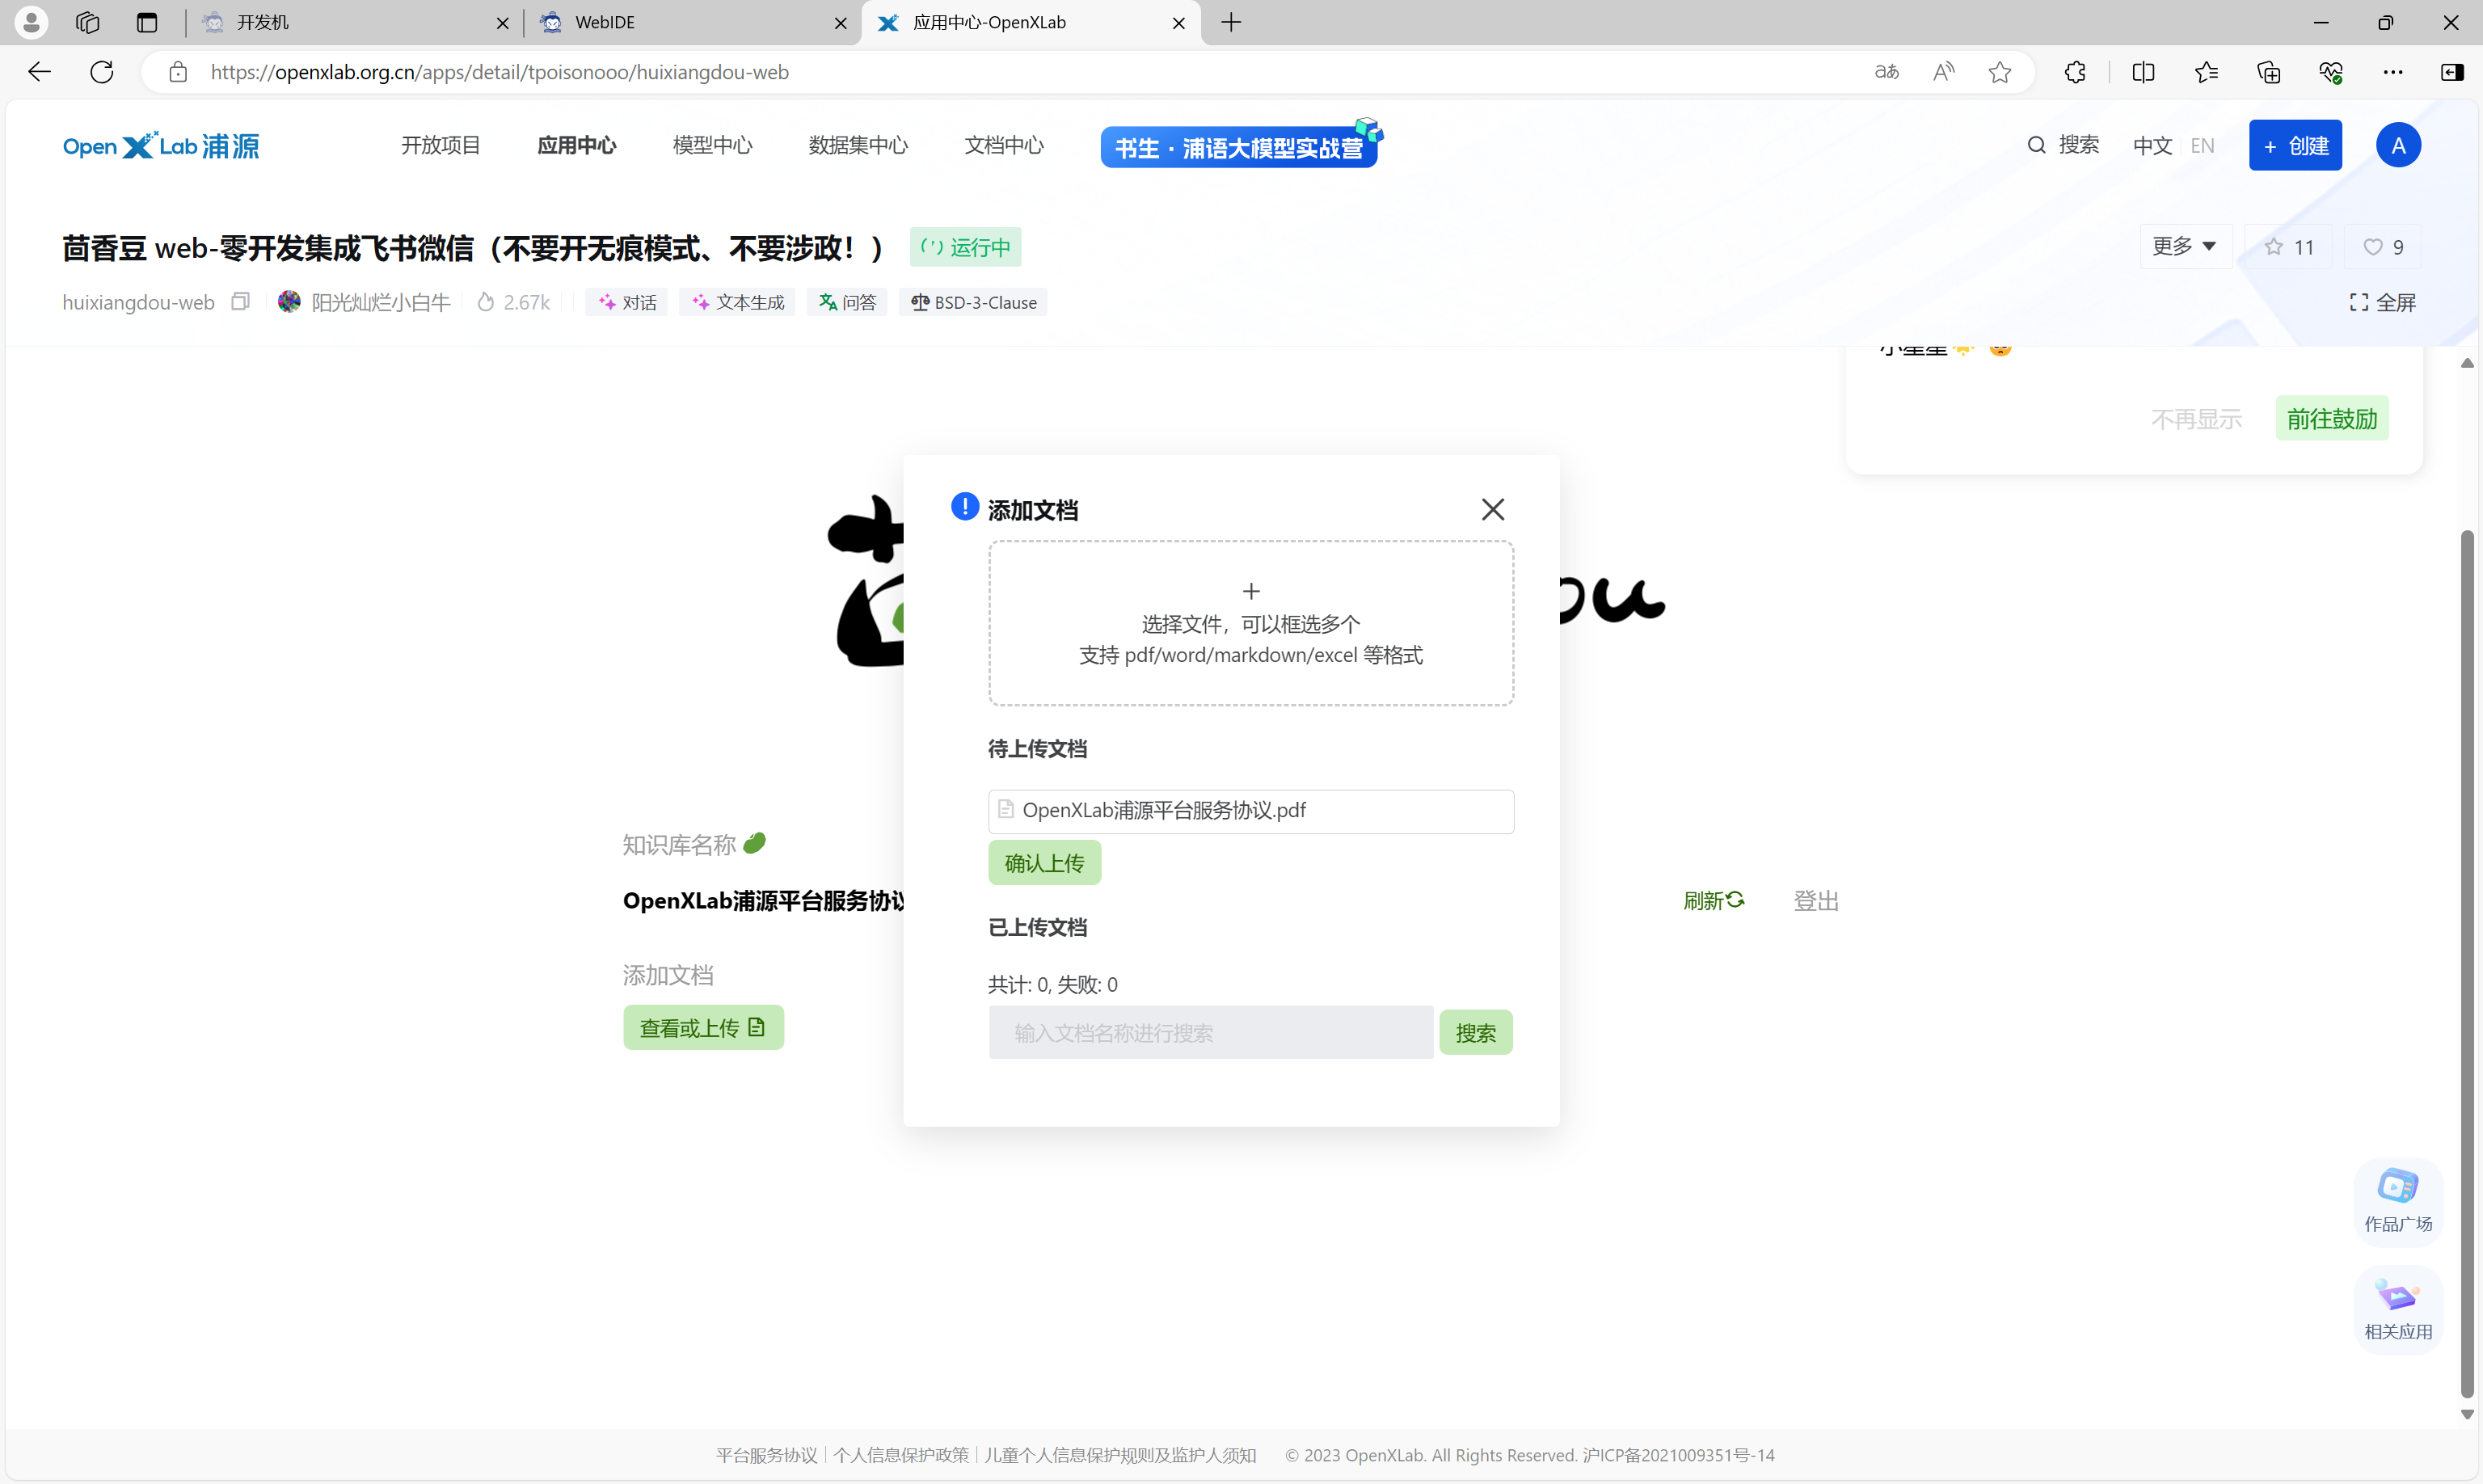Click the BSD-3-Clause license tag
Image resolution: width=2483 pixels, height=1484 pixels.
click(x=973, y=302)
